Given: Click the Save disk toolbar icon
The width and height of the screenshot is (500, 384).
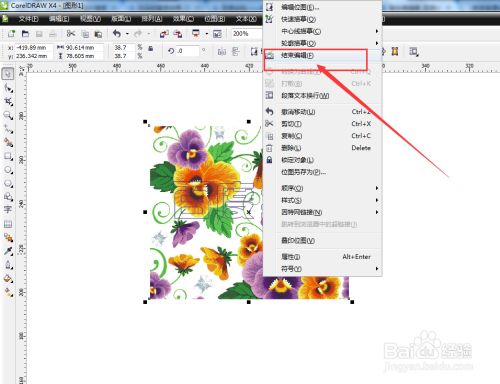Looking at the screenshot, I should [x=39, y=34].
